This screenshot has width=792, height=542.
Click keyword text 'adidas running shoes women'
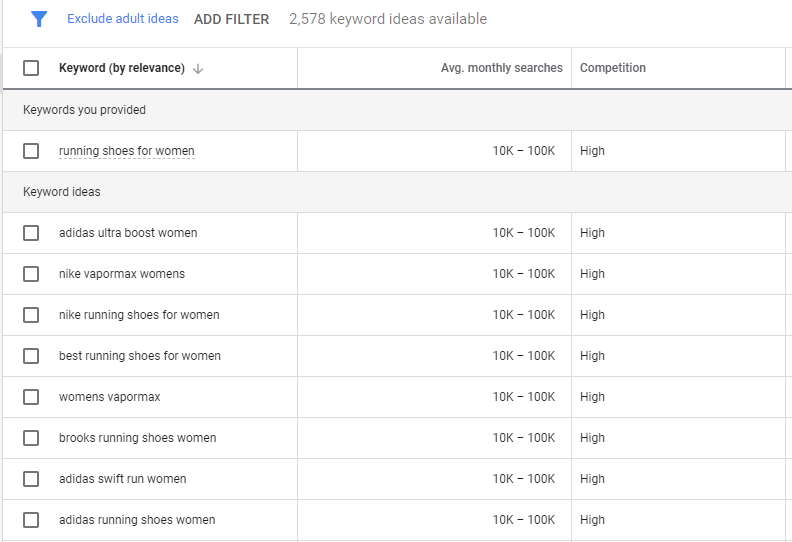tap(137, 519)
